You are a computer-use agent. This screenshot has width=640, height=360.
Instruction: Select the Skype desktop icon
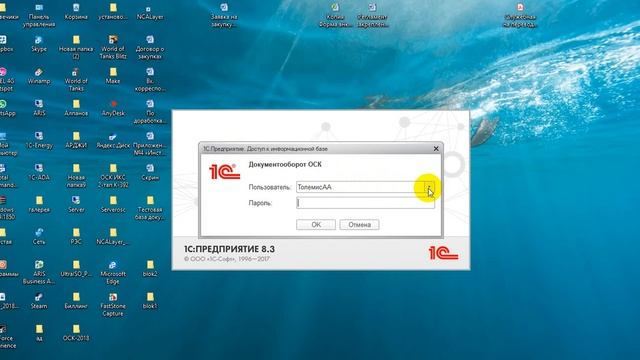[39, 44]
